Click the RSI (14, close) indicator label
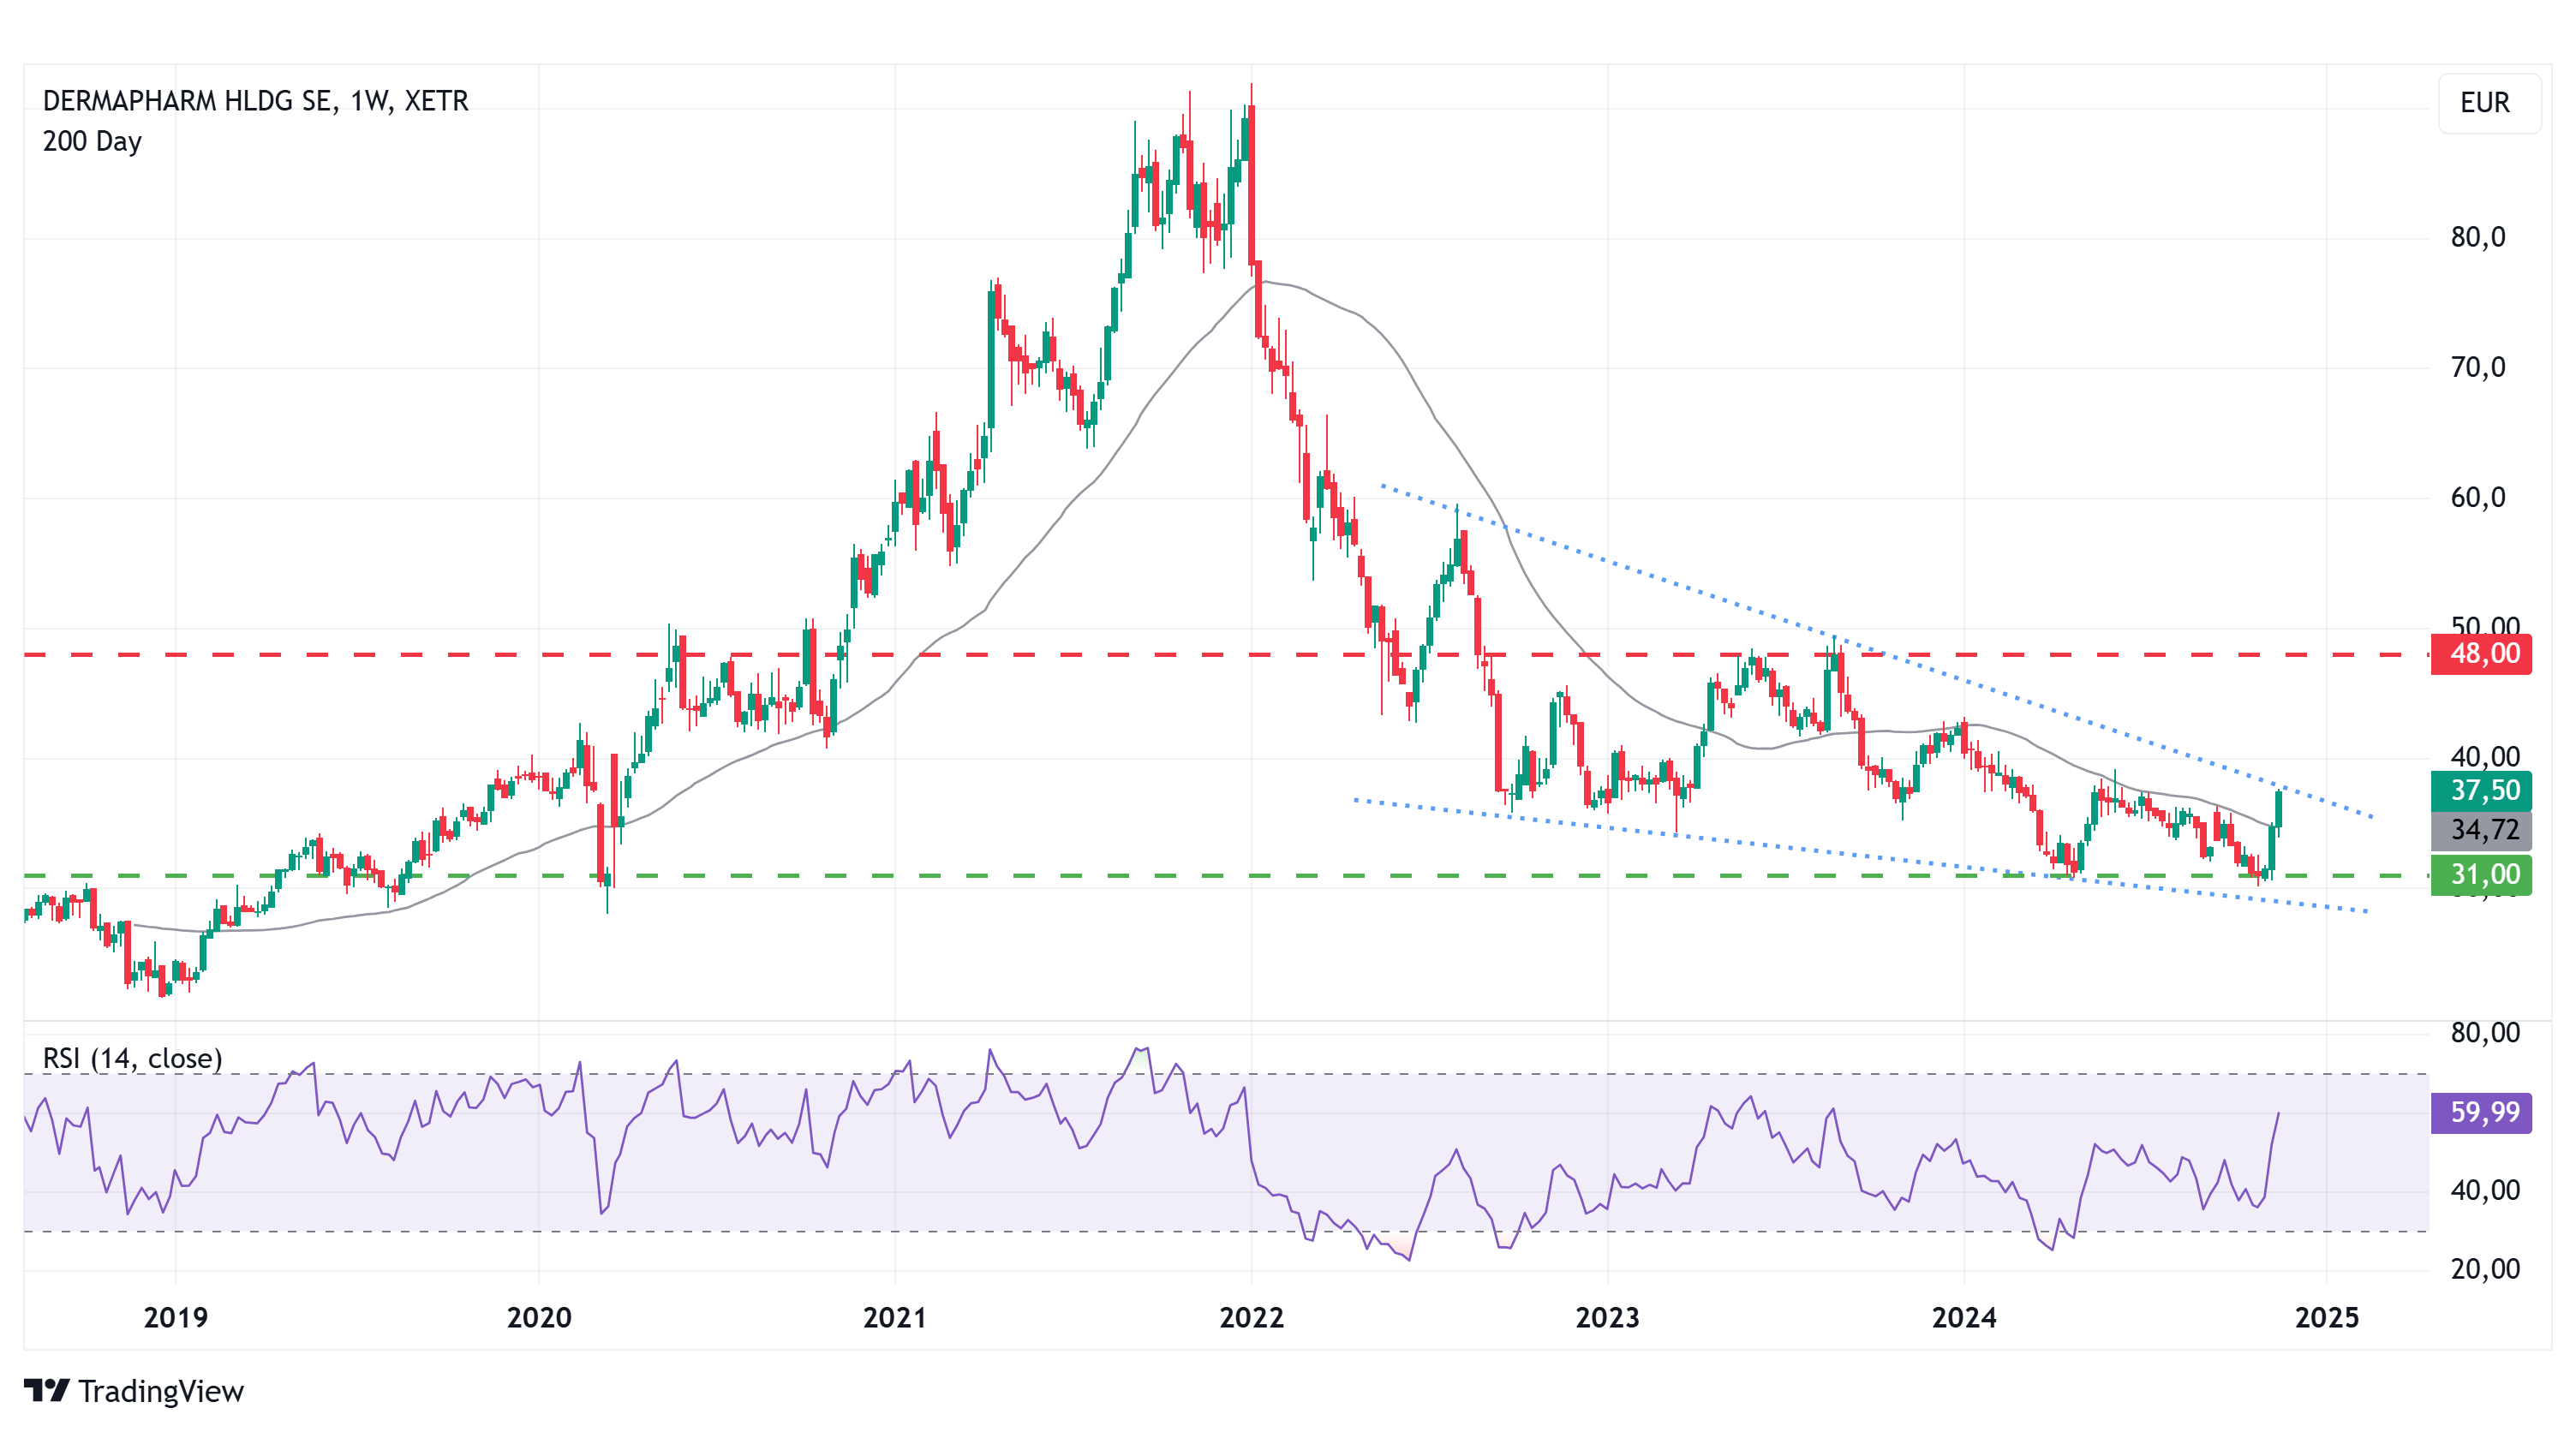The height and width of the screenshot is (1432, 2576). pos(132,1058)
